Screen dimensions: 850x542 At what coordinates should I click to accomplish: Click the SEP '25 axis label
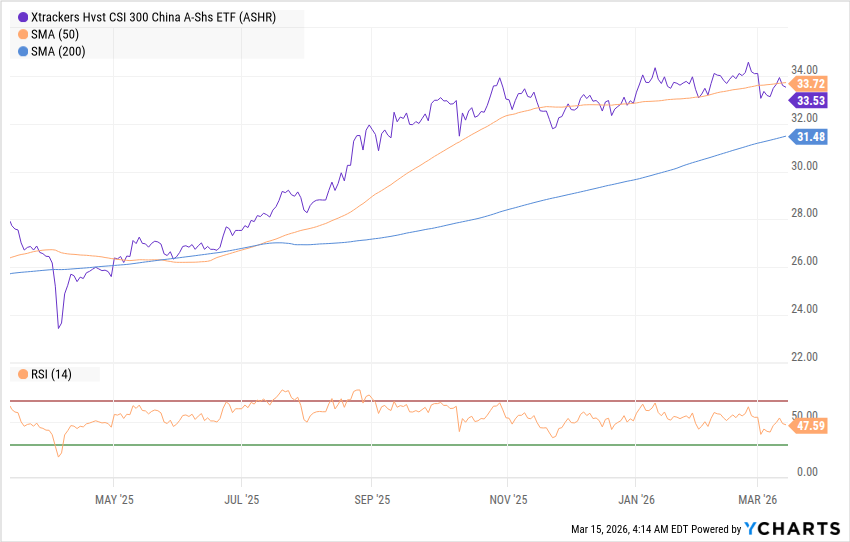coord(372,500)
